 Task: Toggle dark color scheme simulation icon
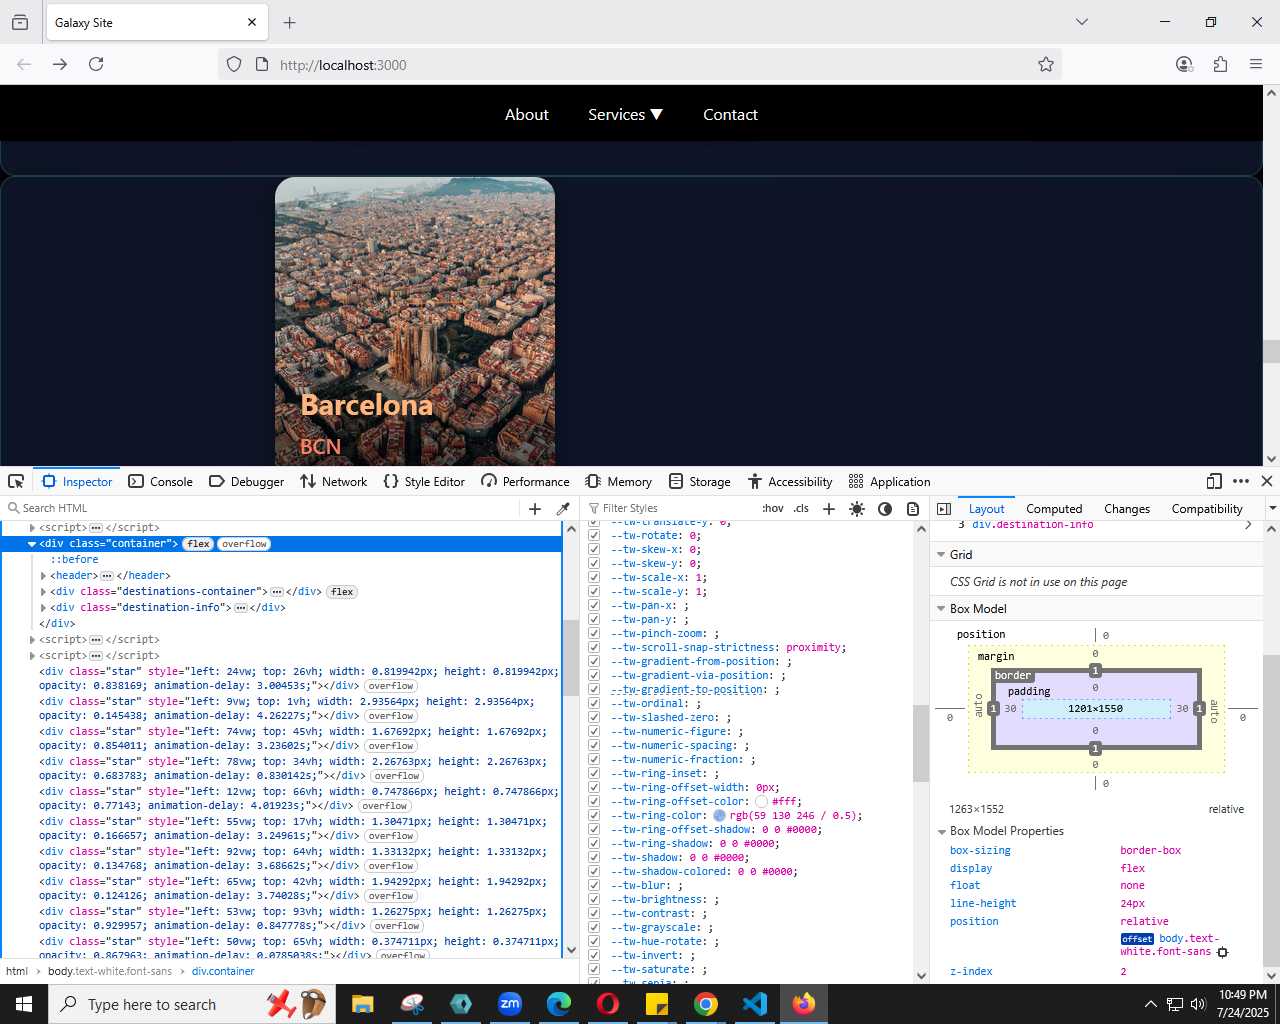tap(885, 508)
